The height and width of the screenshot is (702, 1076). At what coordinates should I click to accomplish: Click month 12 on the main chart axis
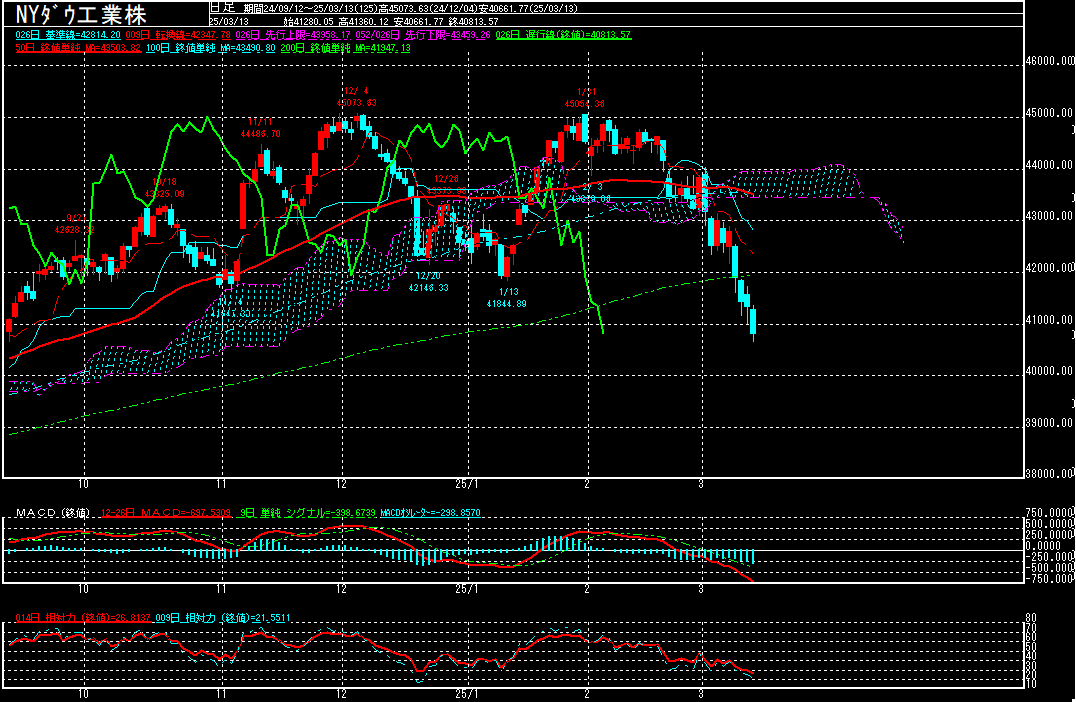click(342, 484)
